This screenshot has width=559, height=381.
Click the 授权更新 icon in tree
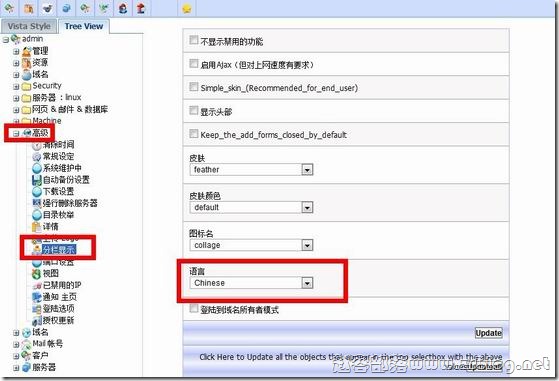(37, 321)
